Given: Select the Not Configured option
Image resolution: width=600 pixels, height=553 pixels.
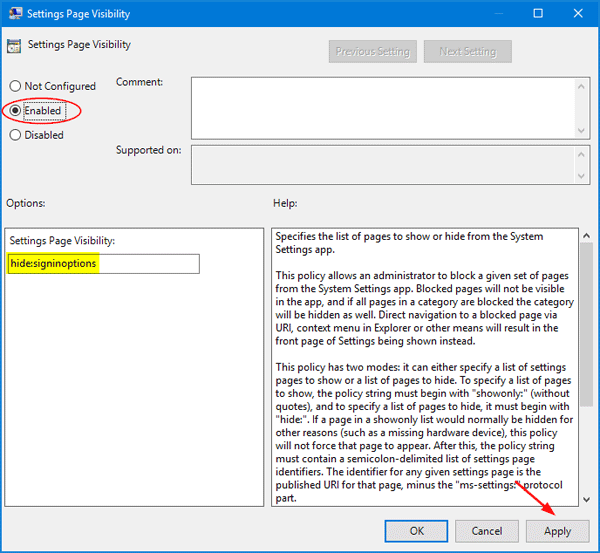Looking at the screenshot, I should click(15, 87).
